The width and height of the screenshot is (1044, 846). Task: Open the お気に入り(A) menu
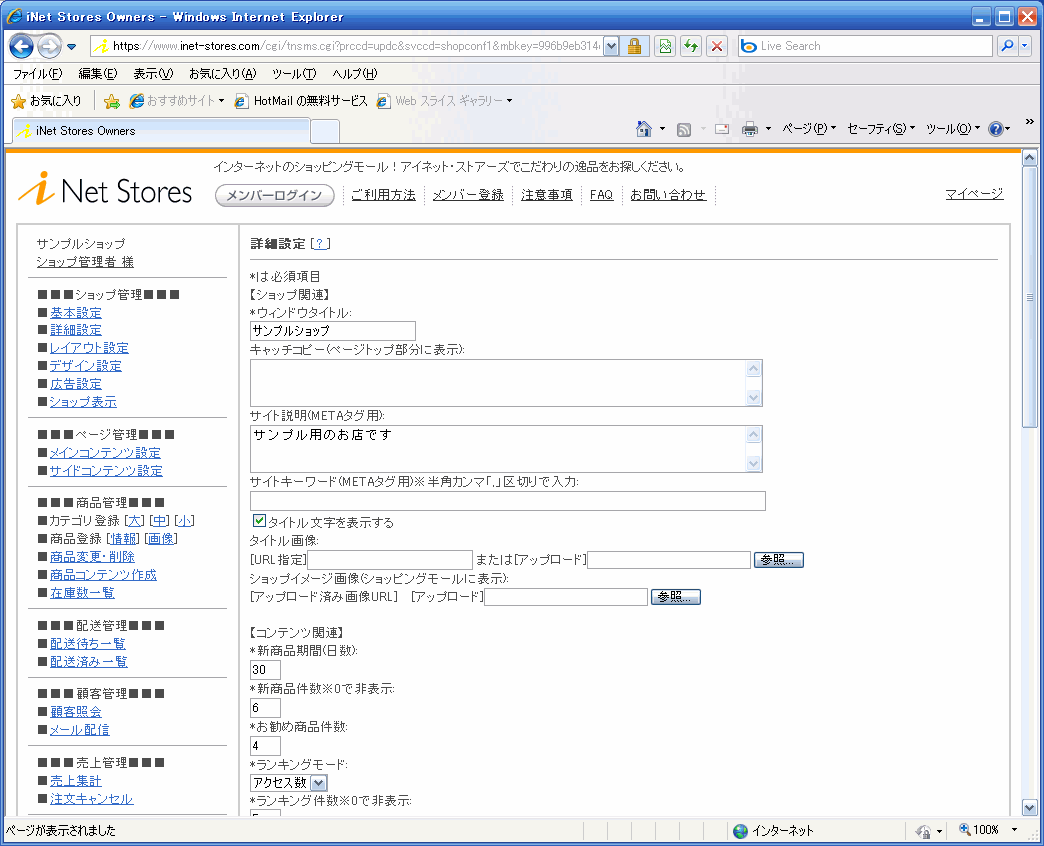(222, 74)
